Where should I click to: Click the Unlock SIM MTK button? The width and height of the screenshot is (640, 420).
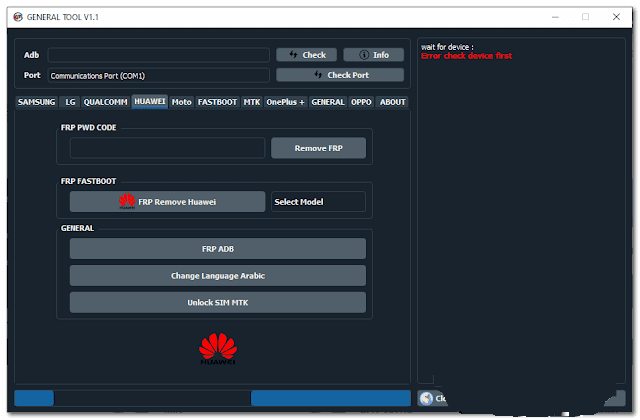pos(218,302)
